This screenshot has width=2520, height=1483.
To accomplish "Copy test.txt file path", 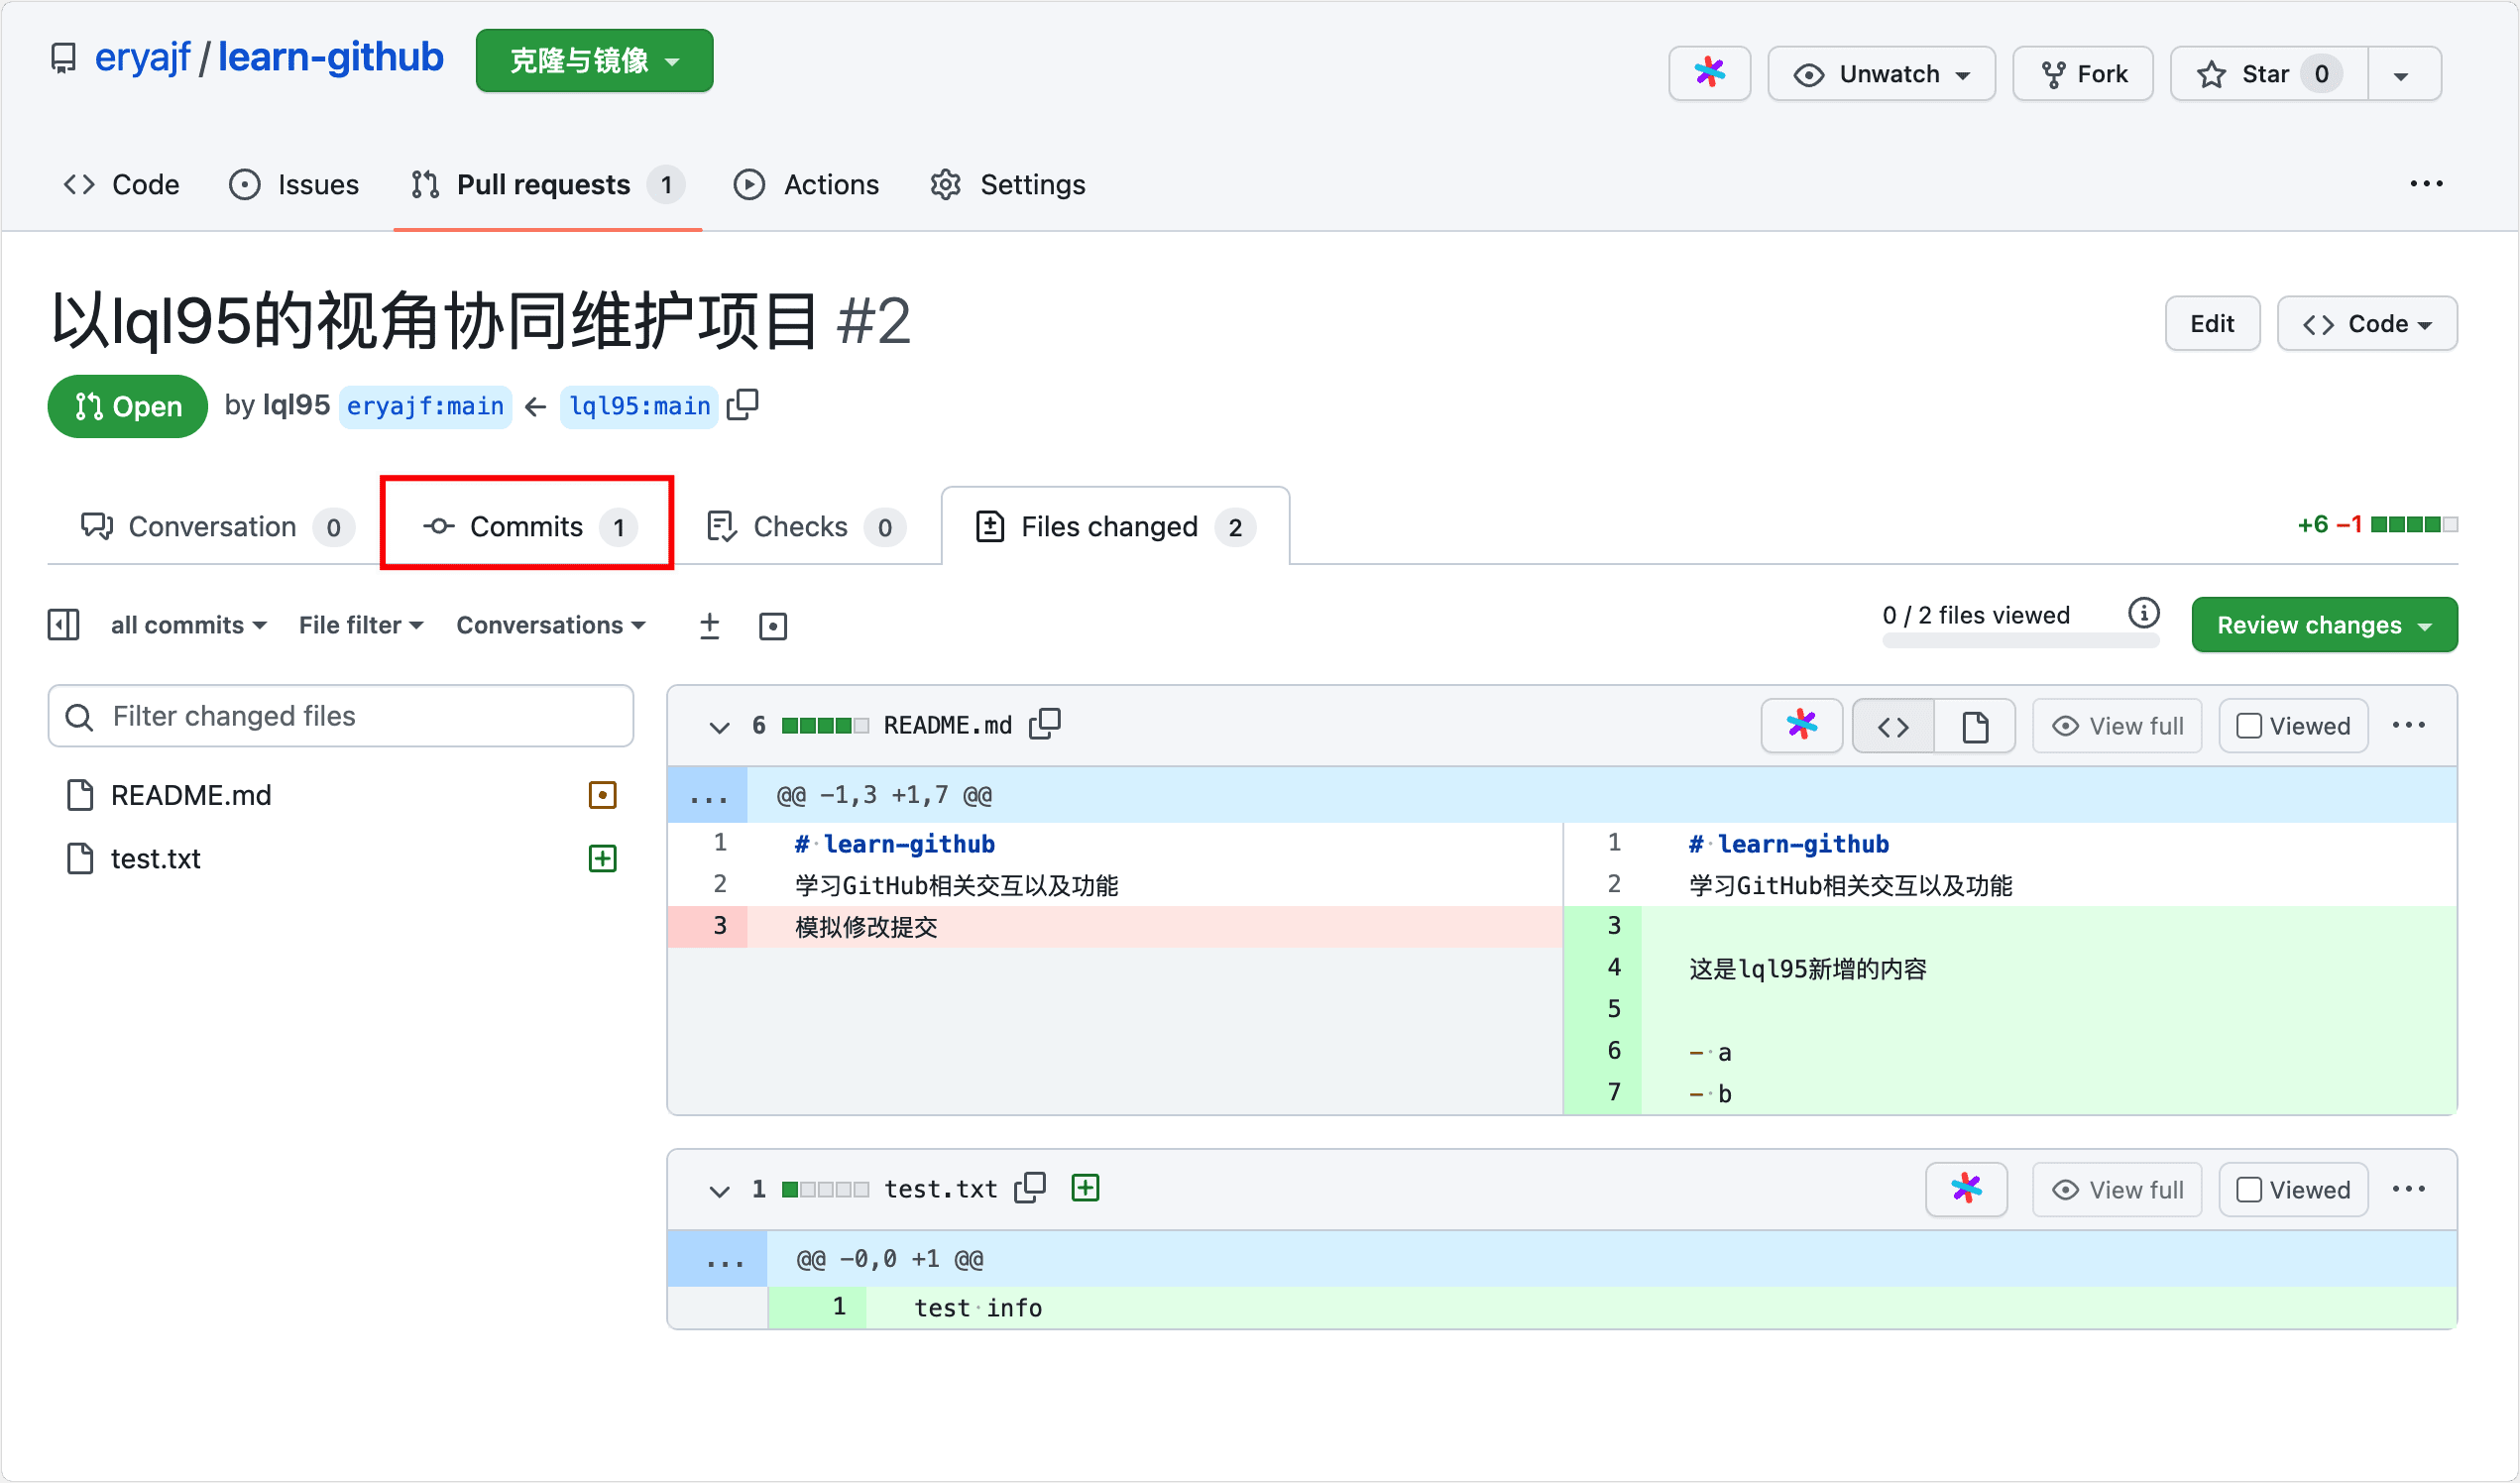I will [x=1029, y=1188].
